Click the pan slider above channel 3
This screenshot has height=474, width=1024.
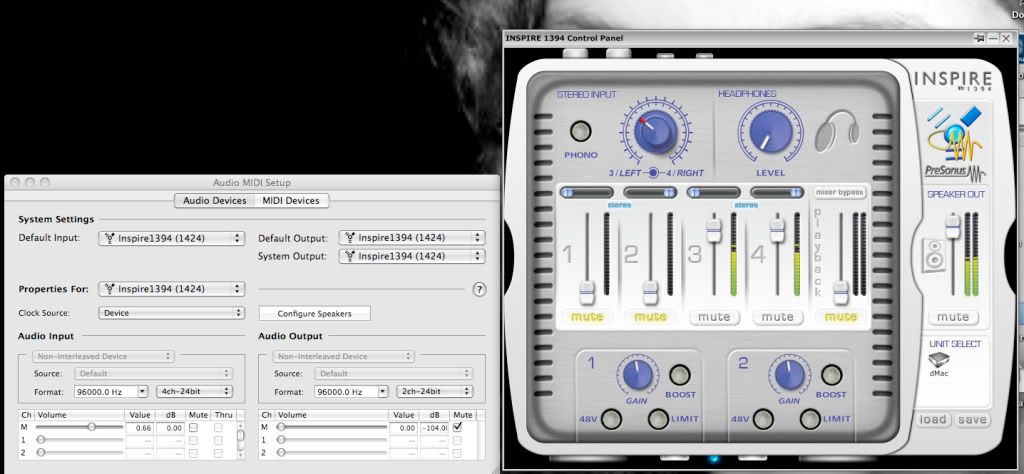[714, 193]
